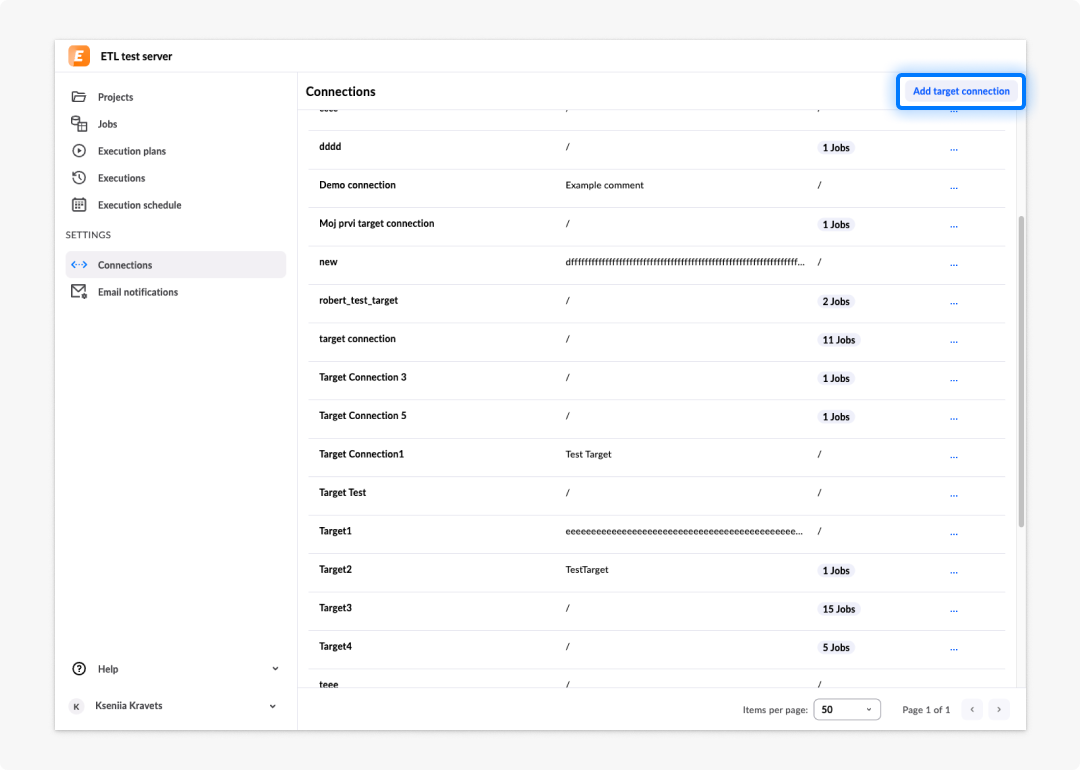Click the 11 Jobs badge

[x=838, y=340]
